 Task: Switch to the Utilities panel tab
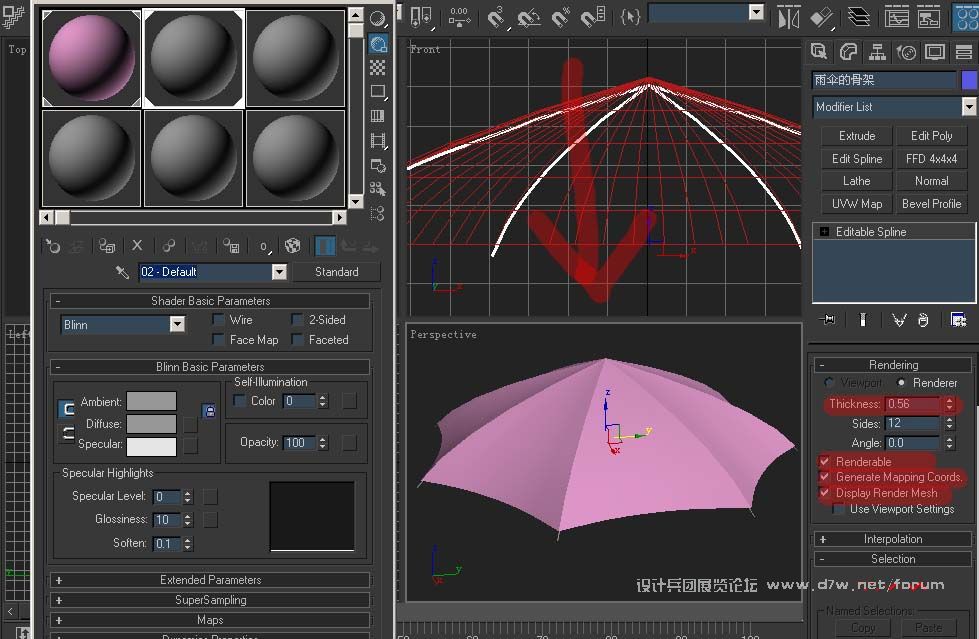click(x=963, y=52)
